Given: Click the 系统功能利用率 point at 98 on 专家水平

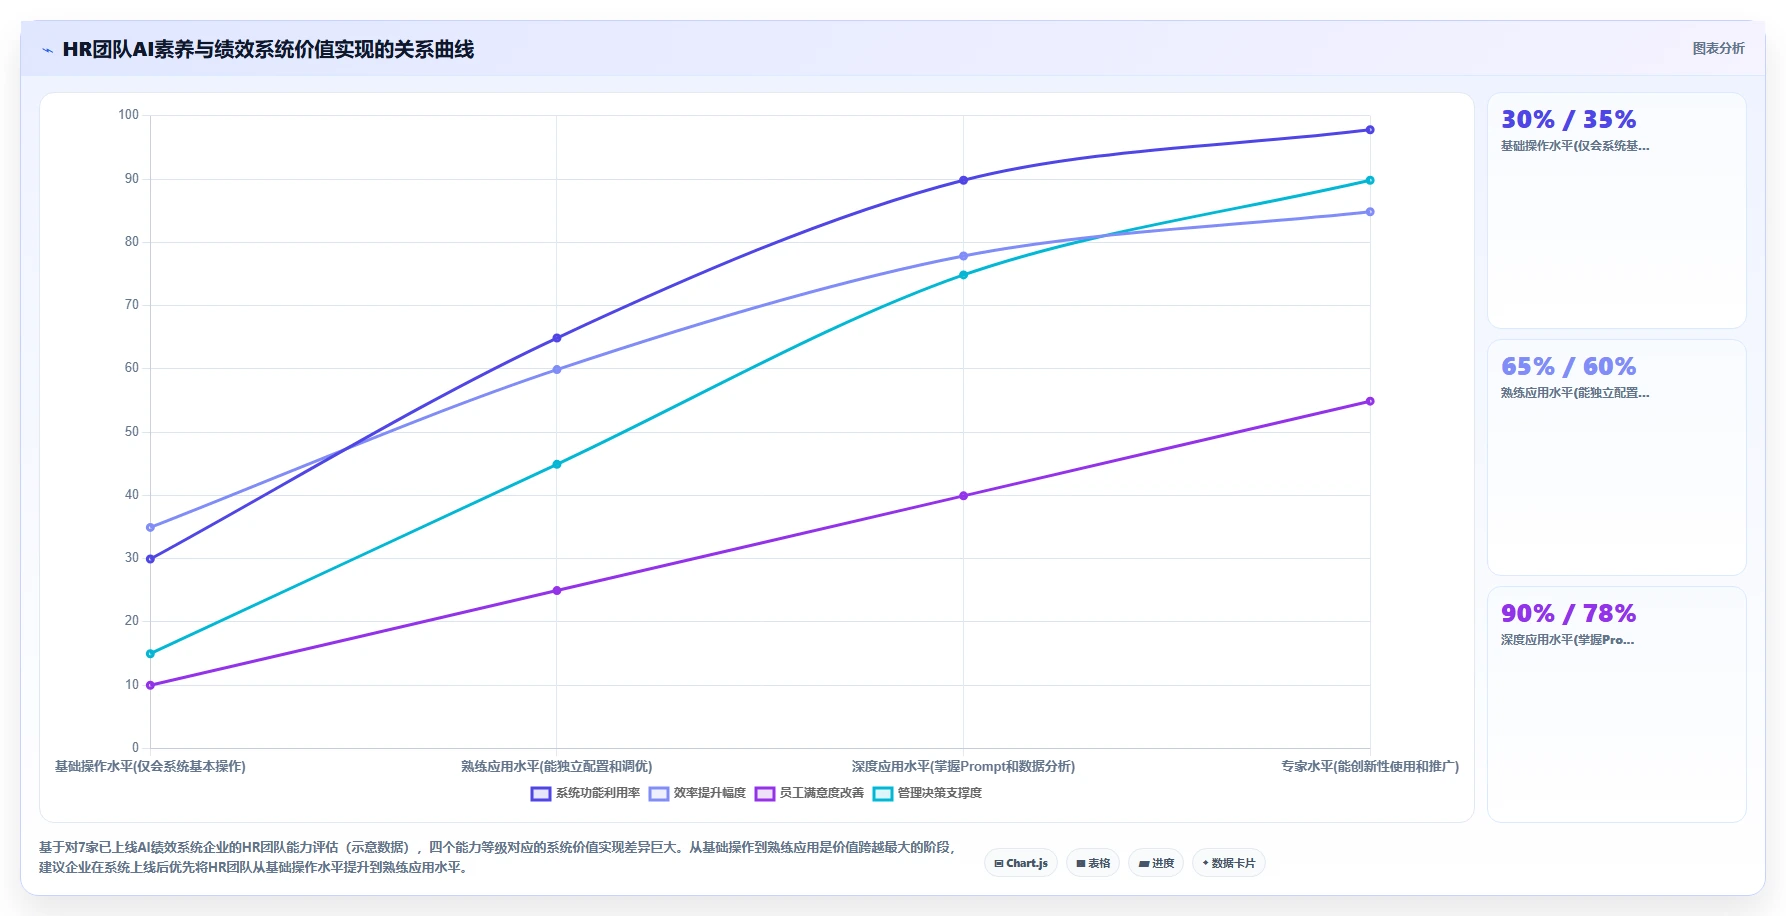Looking at the screenshot, I should 1370,130.
